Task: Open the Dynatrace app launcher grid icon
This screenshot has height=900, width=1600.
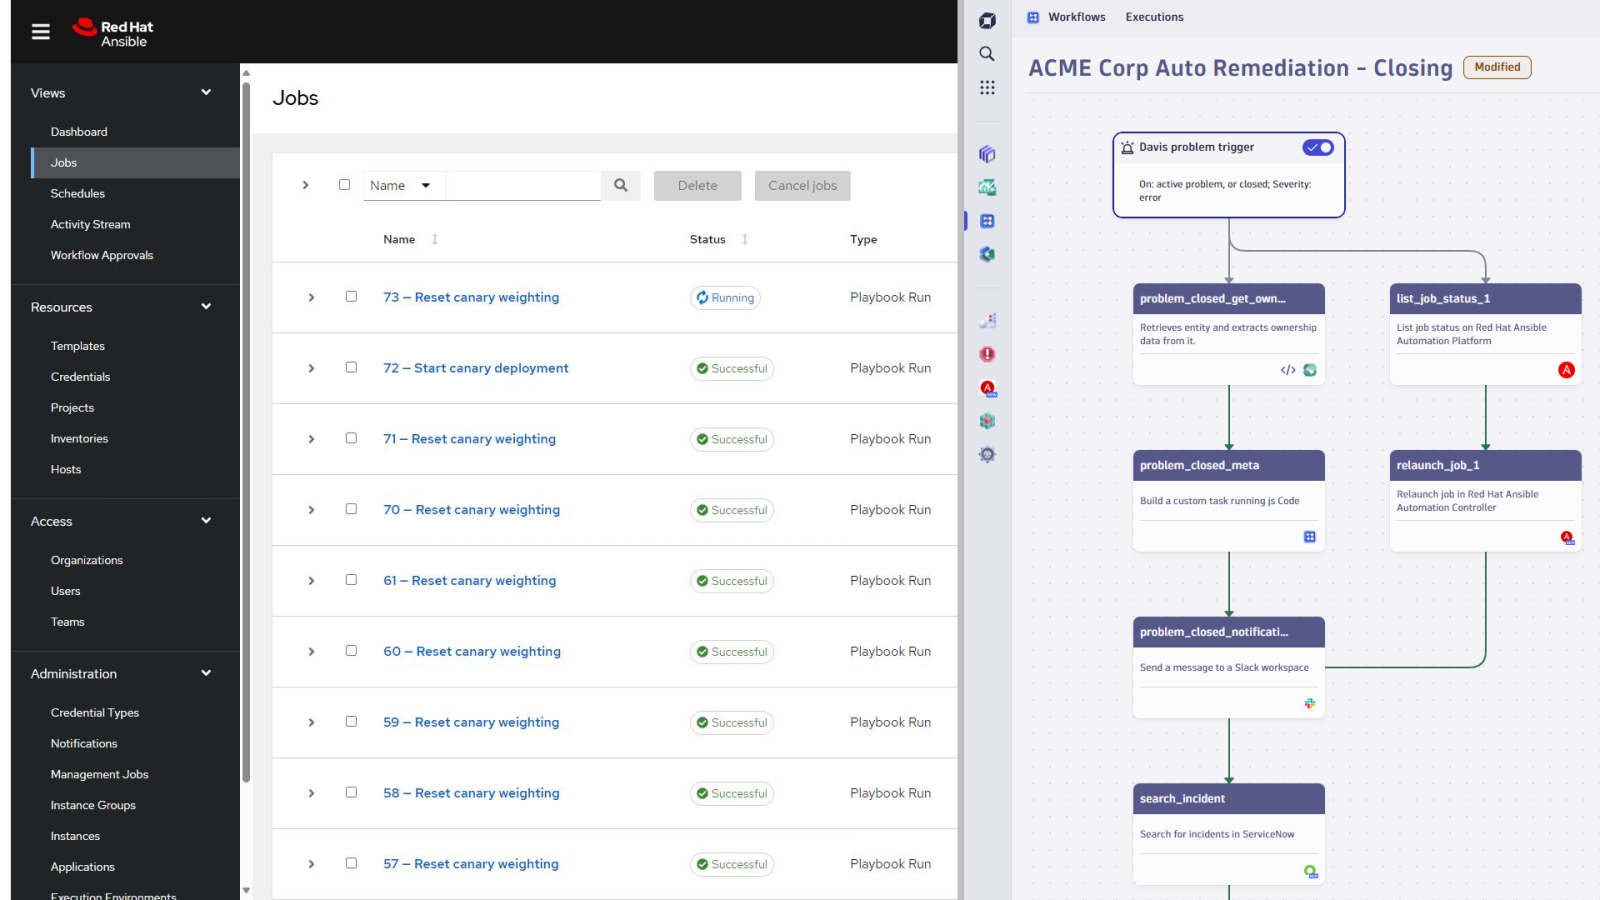Action: pos(986,87)
